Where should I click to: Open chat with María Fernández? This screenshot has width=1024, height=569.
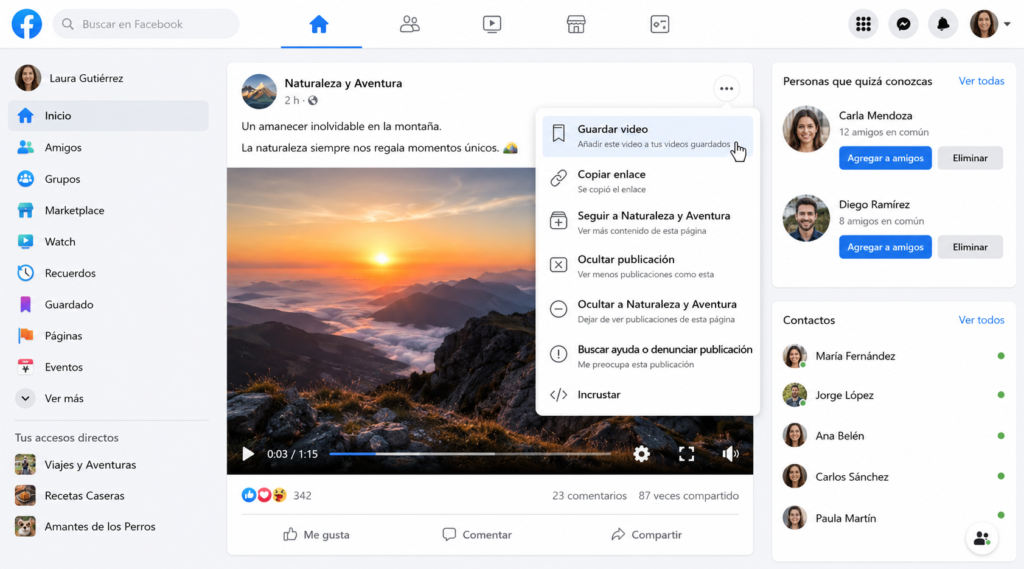click(893, 356)
